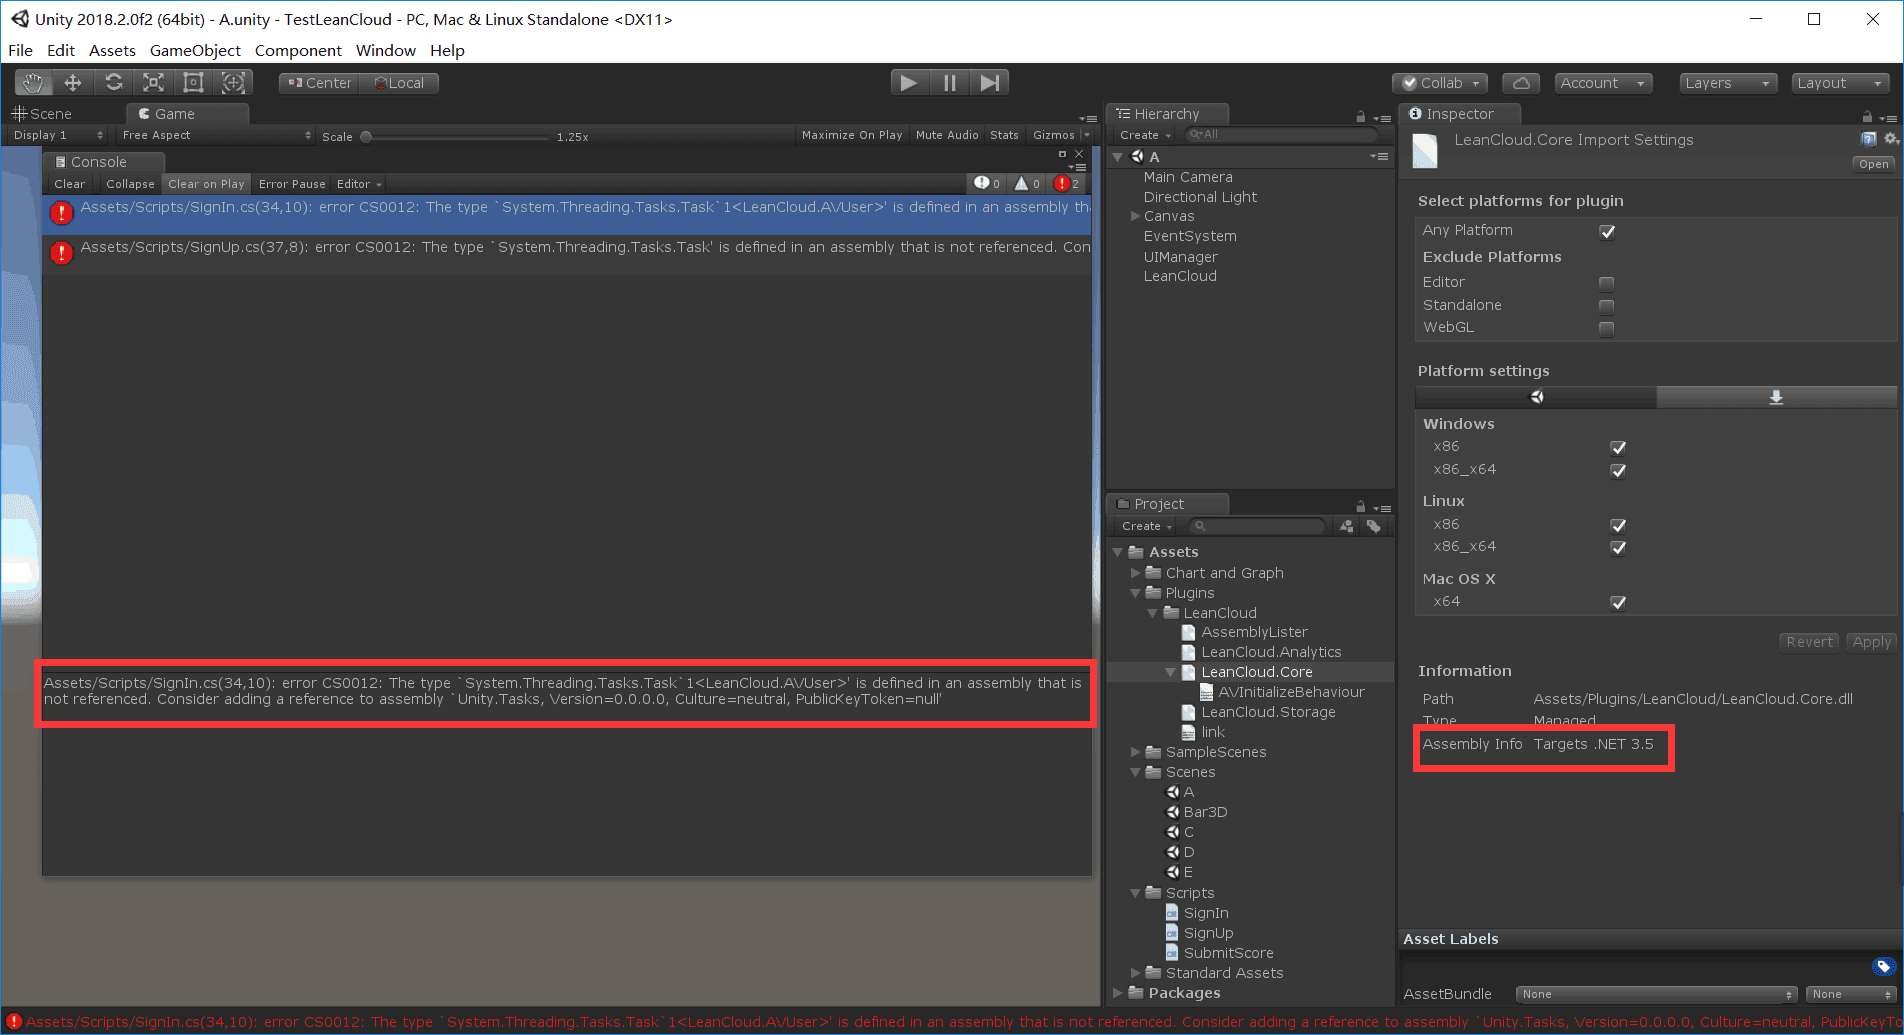Open the Console Editor dropdown
Screen dimensions: 1904x1035
click(359, 184)
